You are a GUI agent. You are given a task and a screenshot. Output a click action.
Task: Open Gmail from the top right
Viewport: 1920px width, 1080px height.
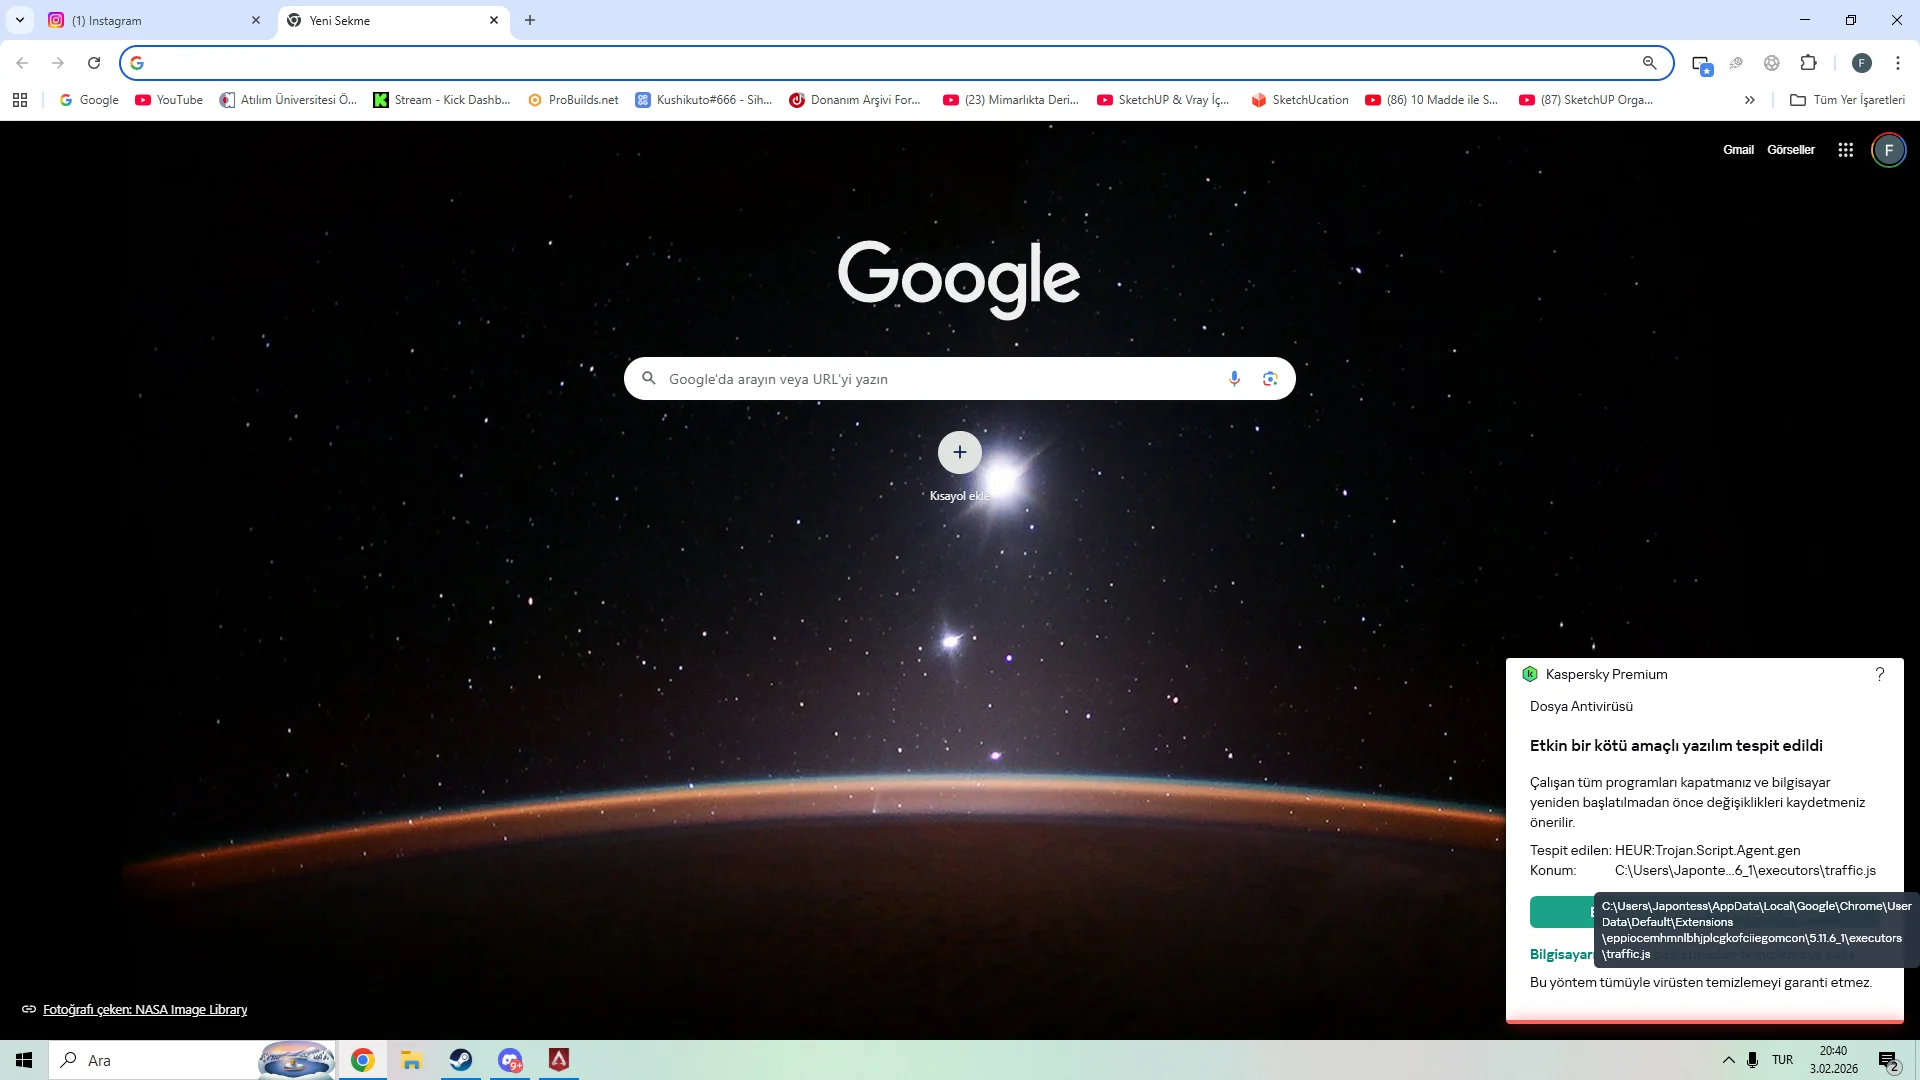pos(1739,149)
